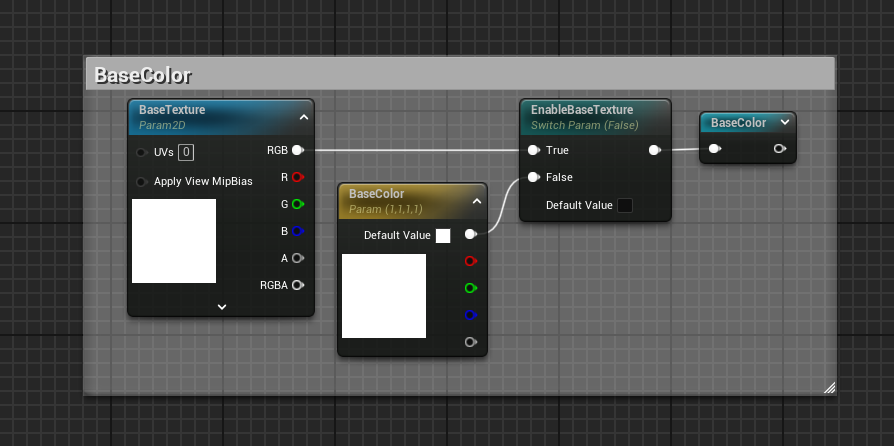Click the A alpha output pin of BaseTexture
894x446 pixels.
click(x=298, y=258)
